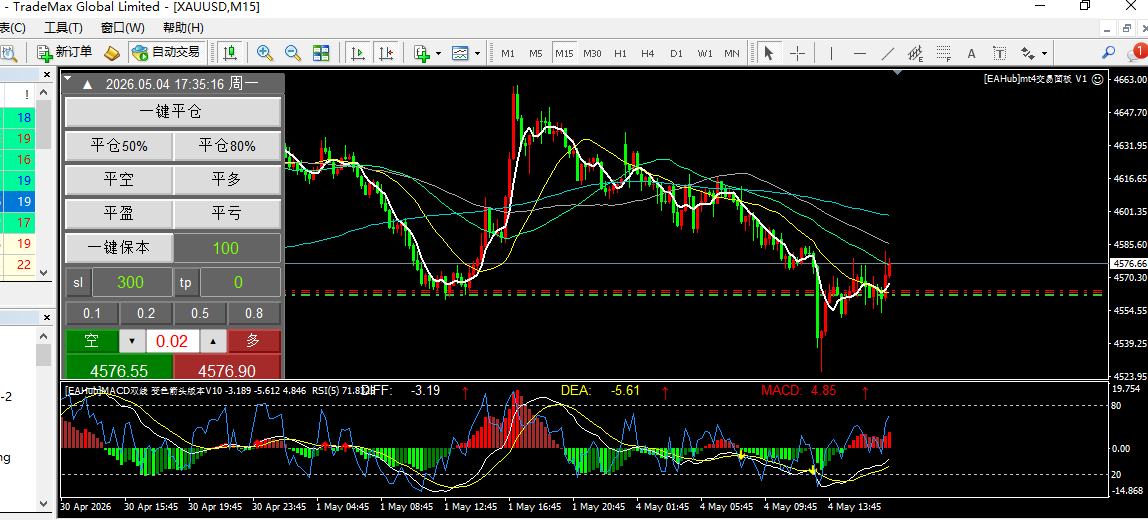The height and width of the screenshot is (520, 1148).
Task: Choose the equidistant channel tool
Action: pos(915,53)
